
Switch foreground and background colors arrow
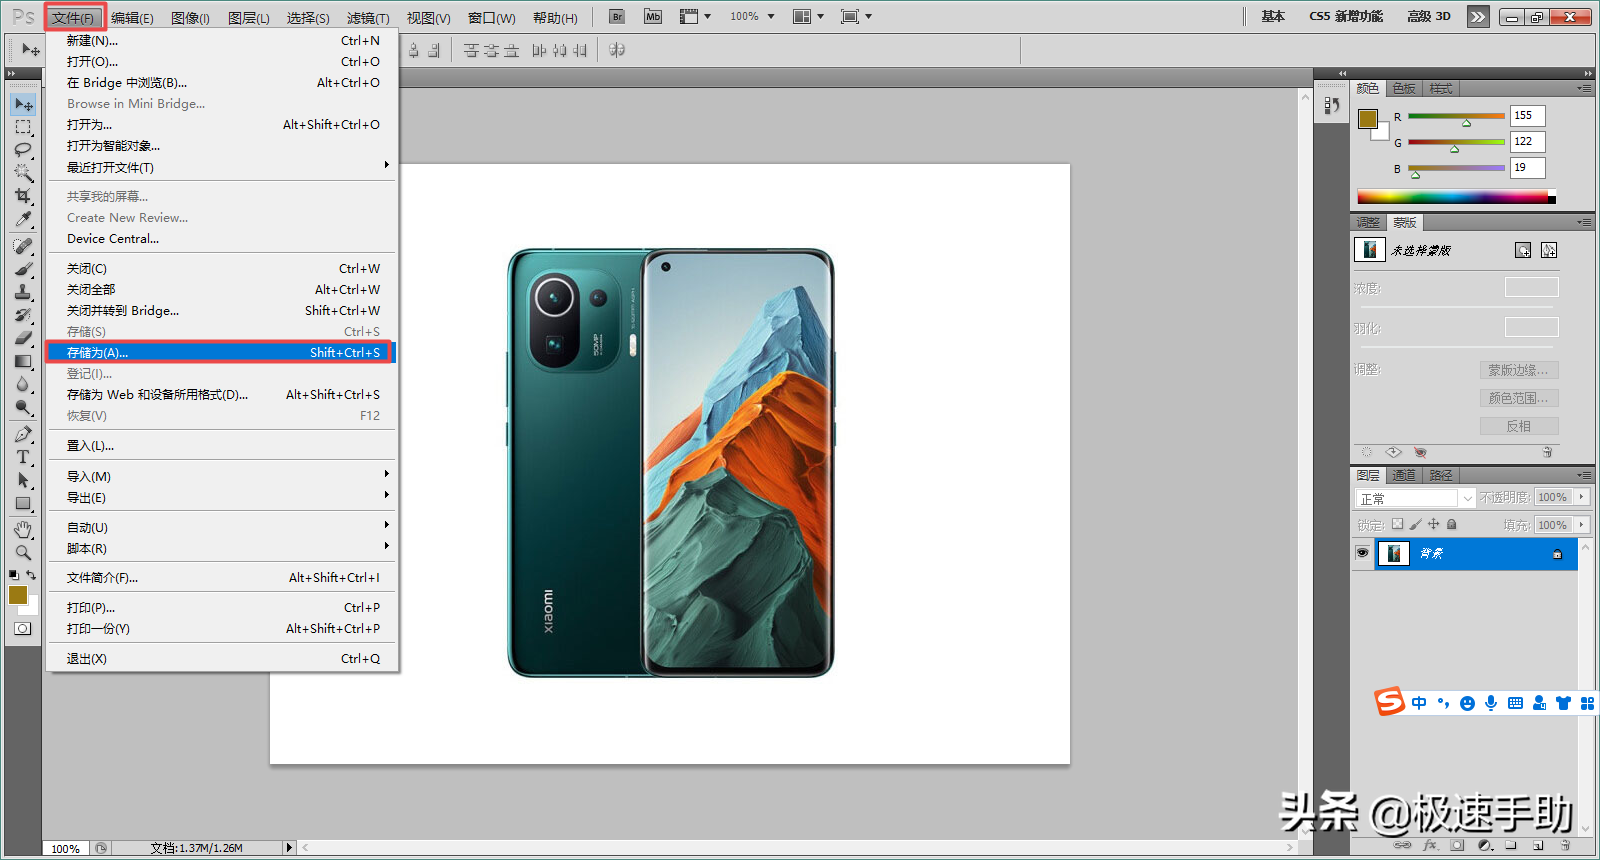(x=31, y=575)
